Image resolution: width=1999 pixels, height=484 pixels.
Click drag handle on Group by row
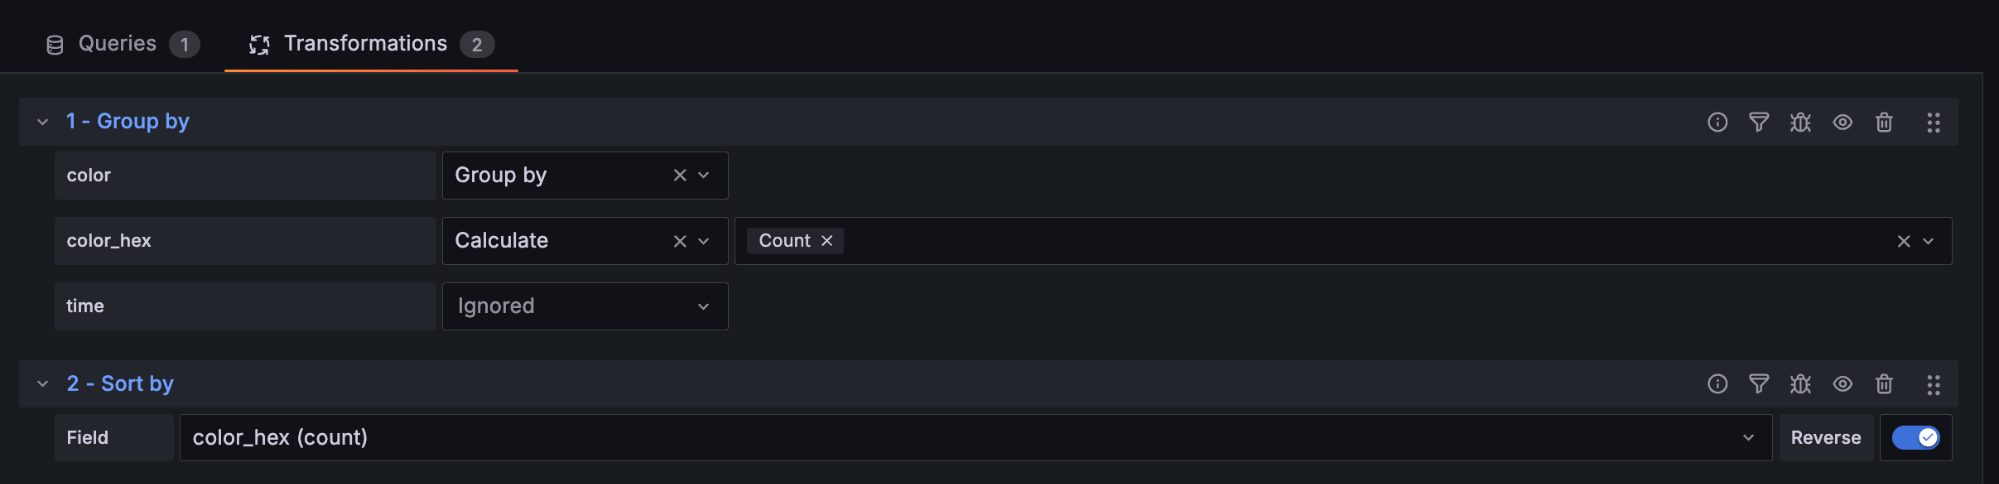click(x=1933, y=122)
